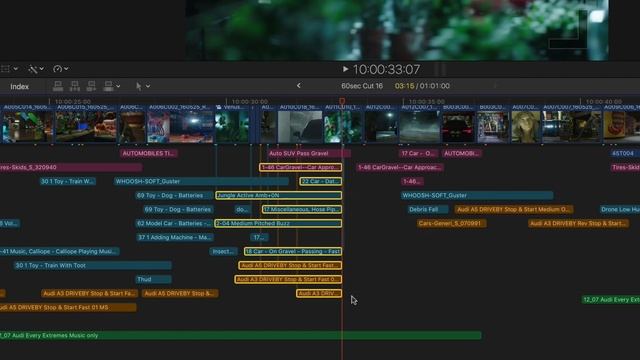
Task: Select the 45T004 clip
Action: coord(624,153)
